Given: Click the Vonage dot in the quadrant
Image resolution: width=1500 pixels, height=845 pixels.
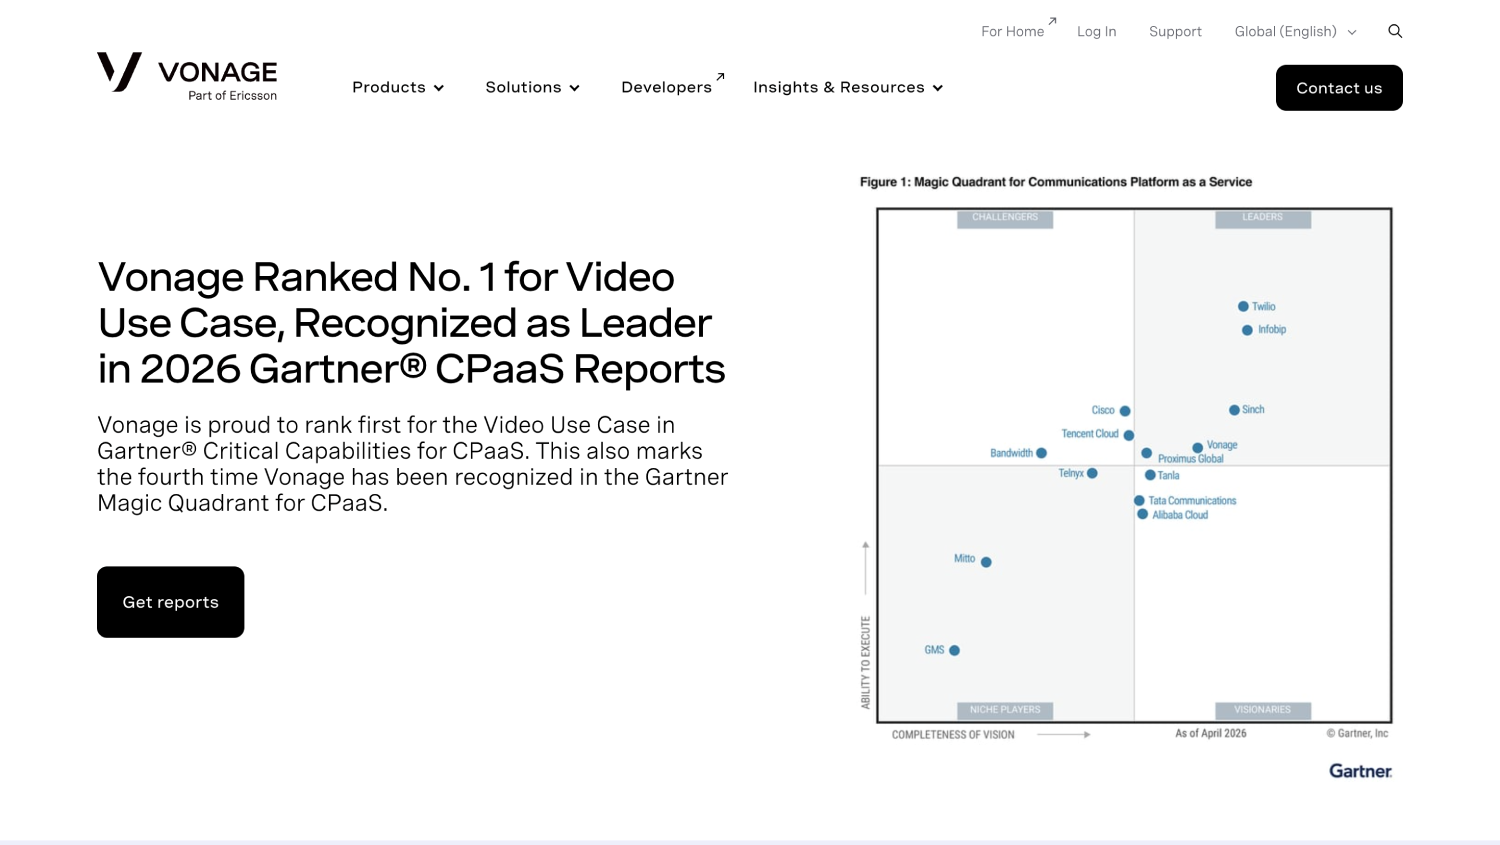Looking at the screenshot, I should pyautogui.click(x=1197, y=448).
